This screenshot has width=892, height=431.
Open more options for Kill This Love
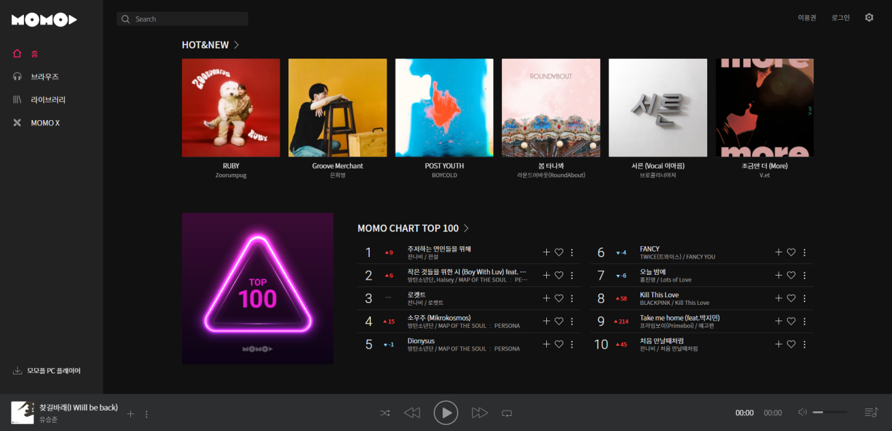tap(804, 298)
